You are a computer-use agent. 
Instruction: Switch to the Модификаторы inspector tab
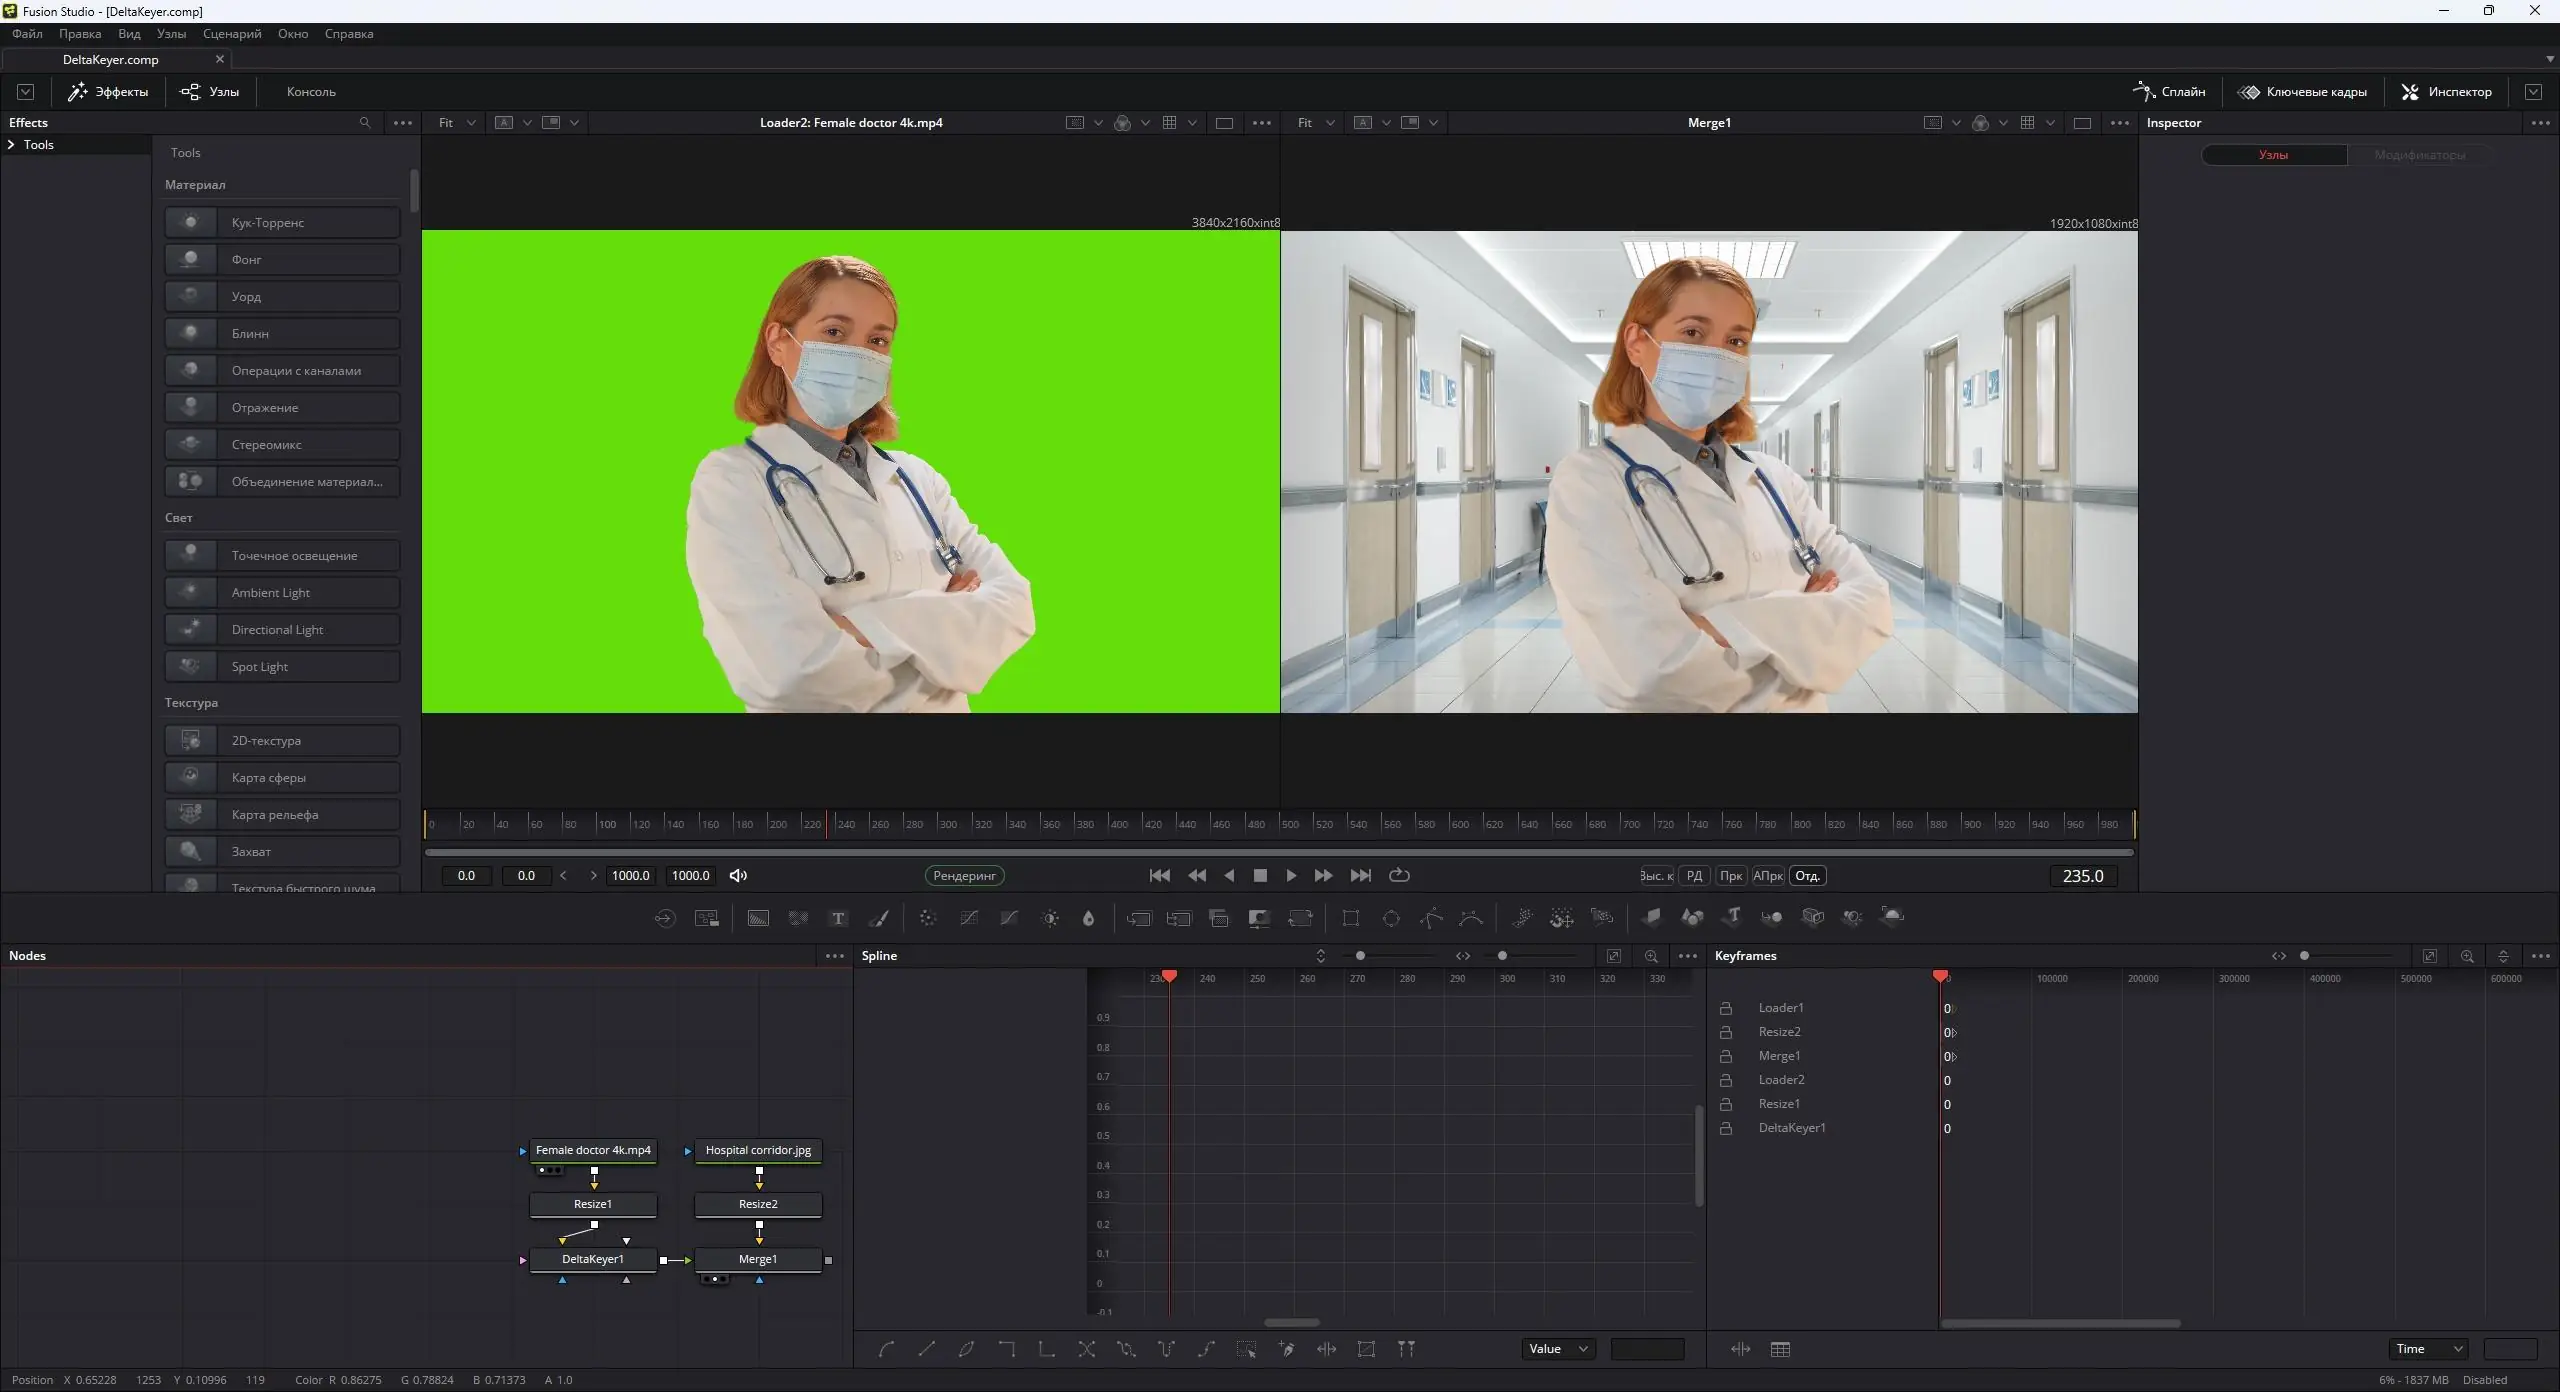[2419, 155]
